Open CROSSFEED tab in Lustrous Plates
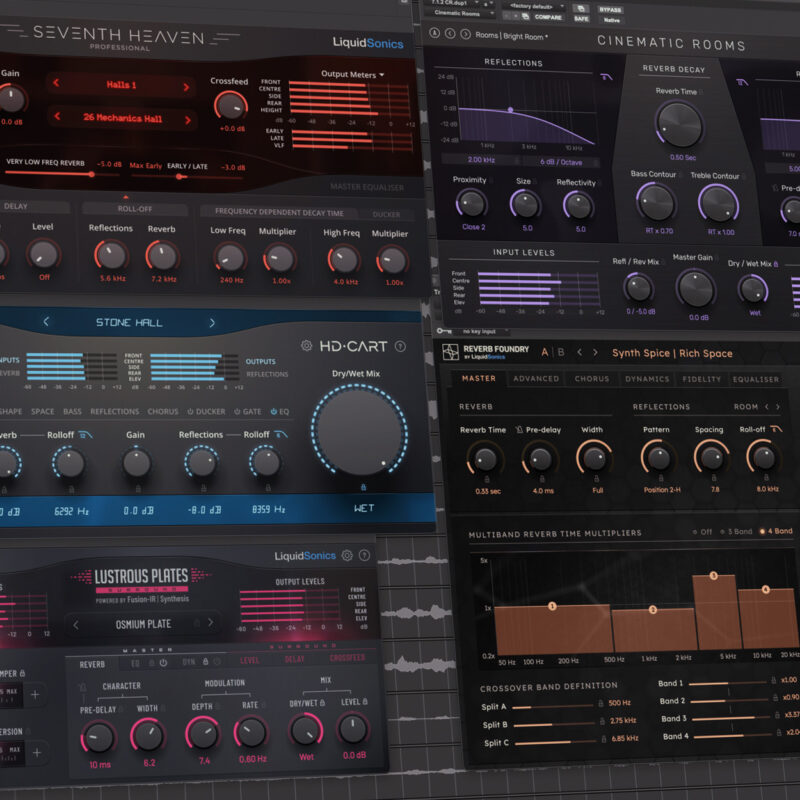The height and width of the screenshot is (800, 800). coord(347,658)
